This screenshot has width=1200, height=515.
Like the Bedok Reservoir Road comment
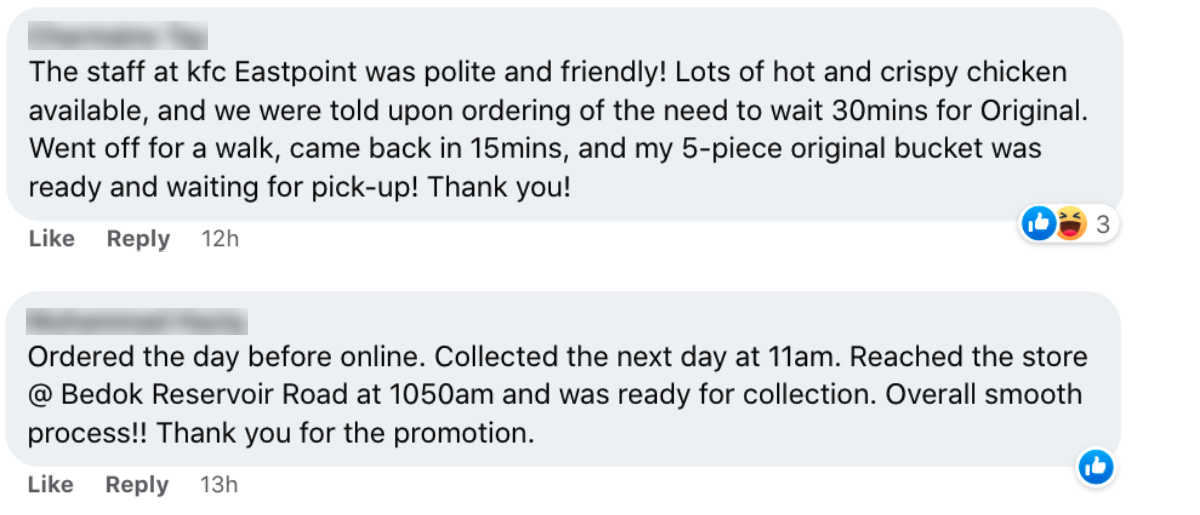point(51,485)
